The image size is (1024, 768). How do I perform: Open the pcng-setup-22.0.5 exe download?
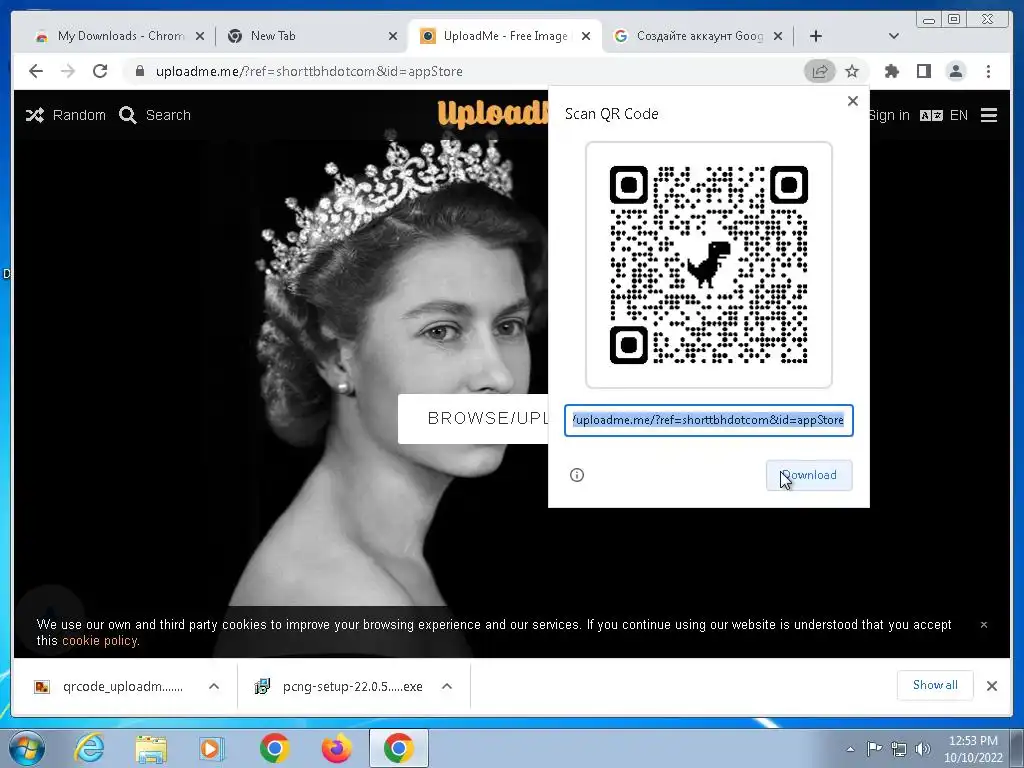(x=338, y=686)
